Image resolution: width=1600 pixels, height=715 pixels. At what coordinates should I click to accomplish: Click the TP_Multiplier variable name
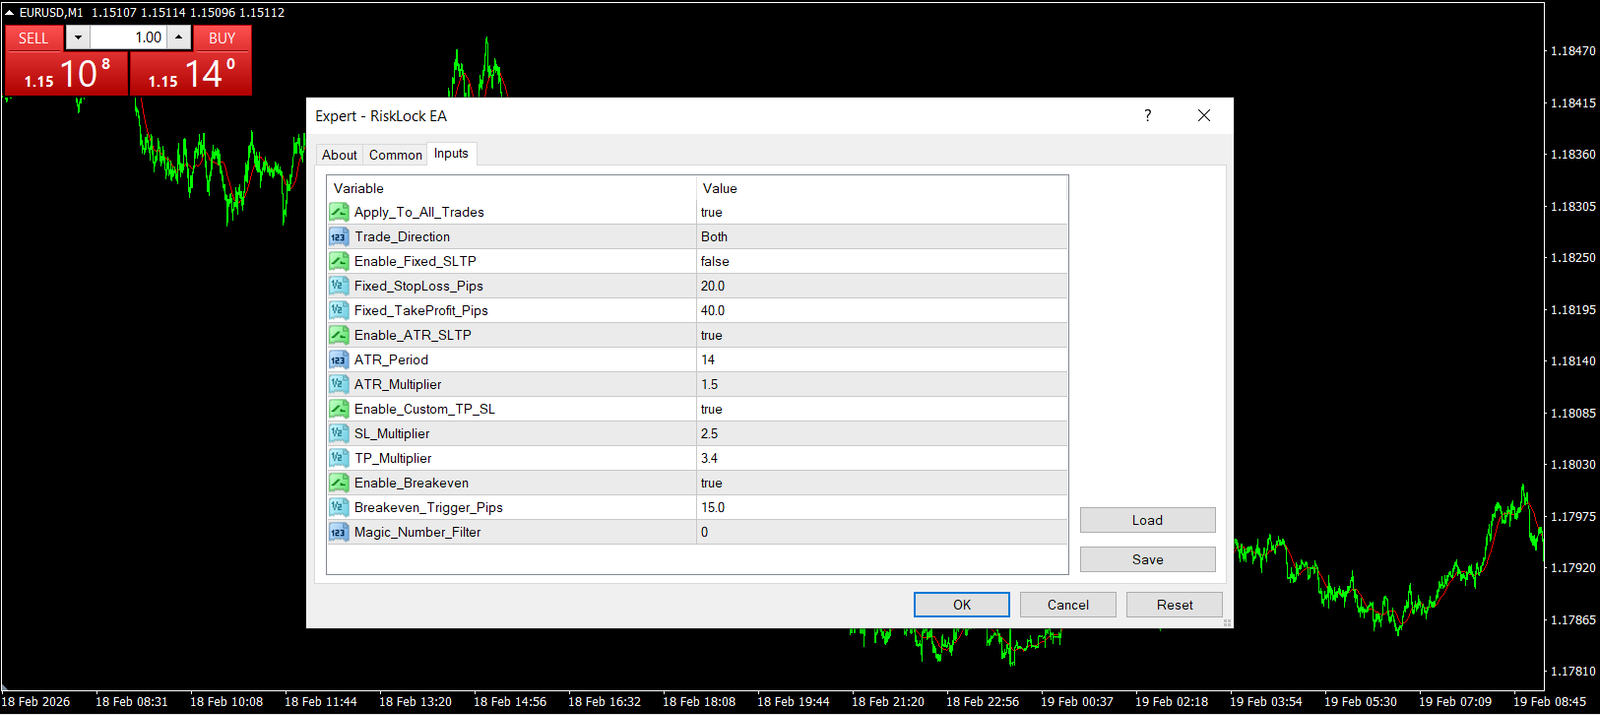pyautogui.click(x=393, y=458)
